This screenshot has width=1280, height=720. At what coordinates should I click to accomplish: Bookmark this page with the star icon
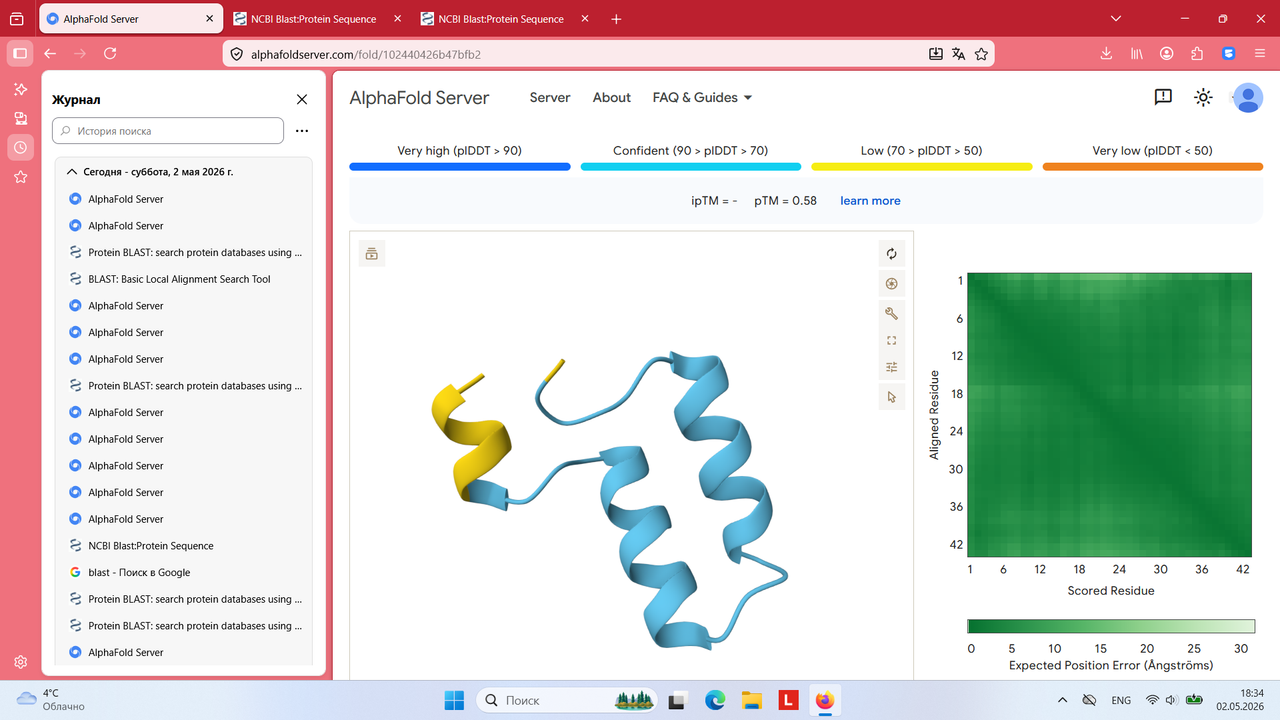point(981,54)
